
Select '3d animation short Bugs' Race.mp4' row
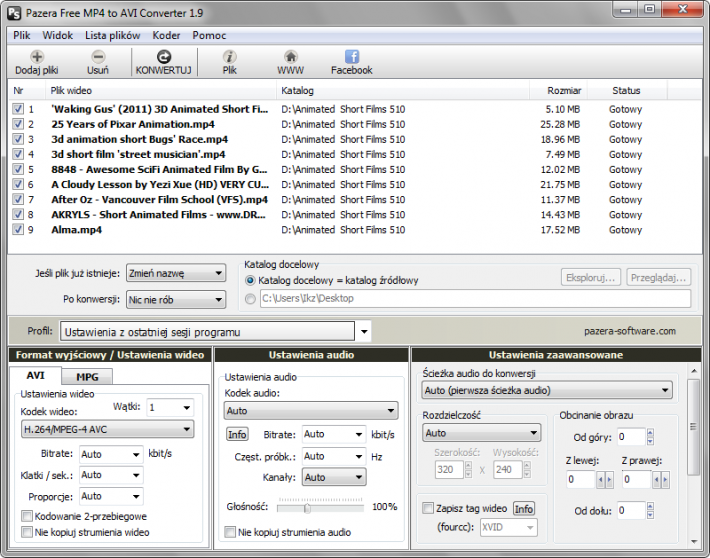[x=355, y=139]
